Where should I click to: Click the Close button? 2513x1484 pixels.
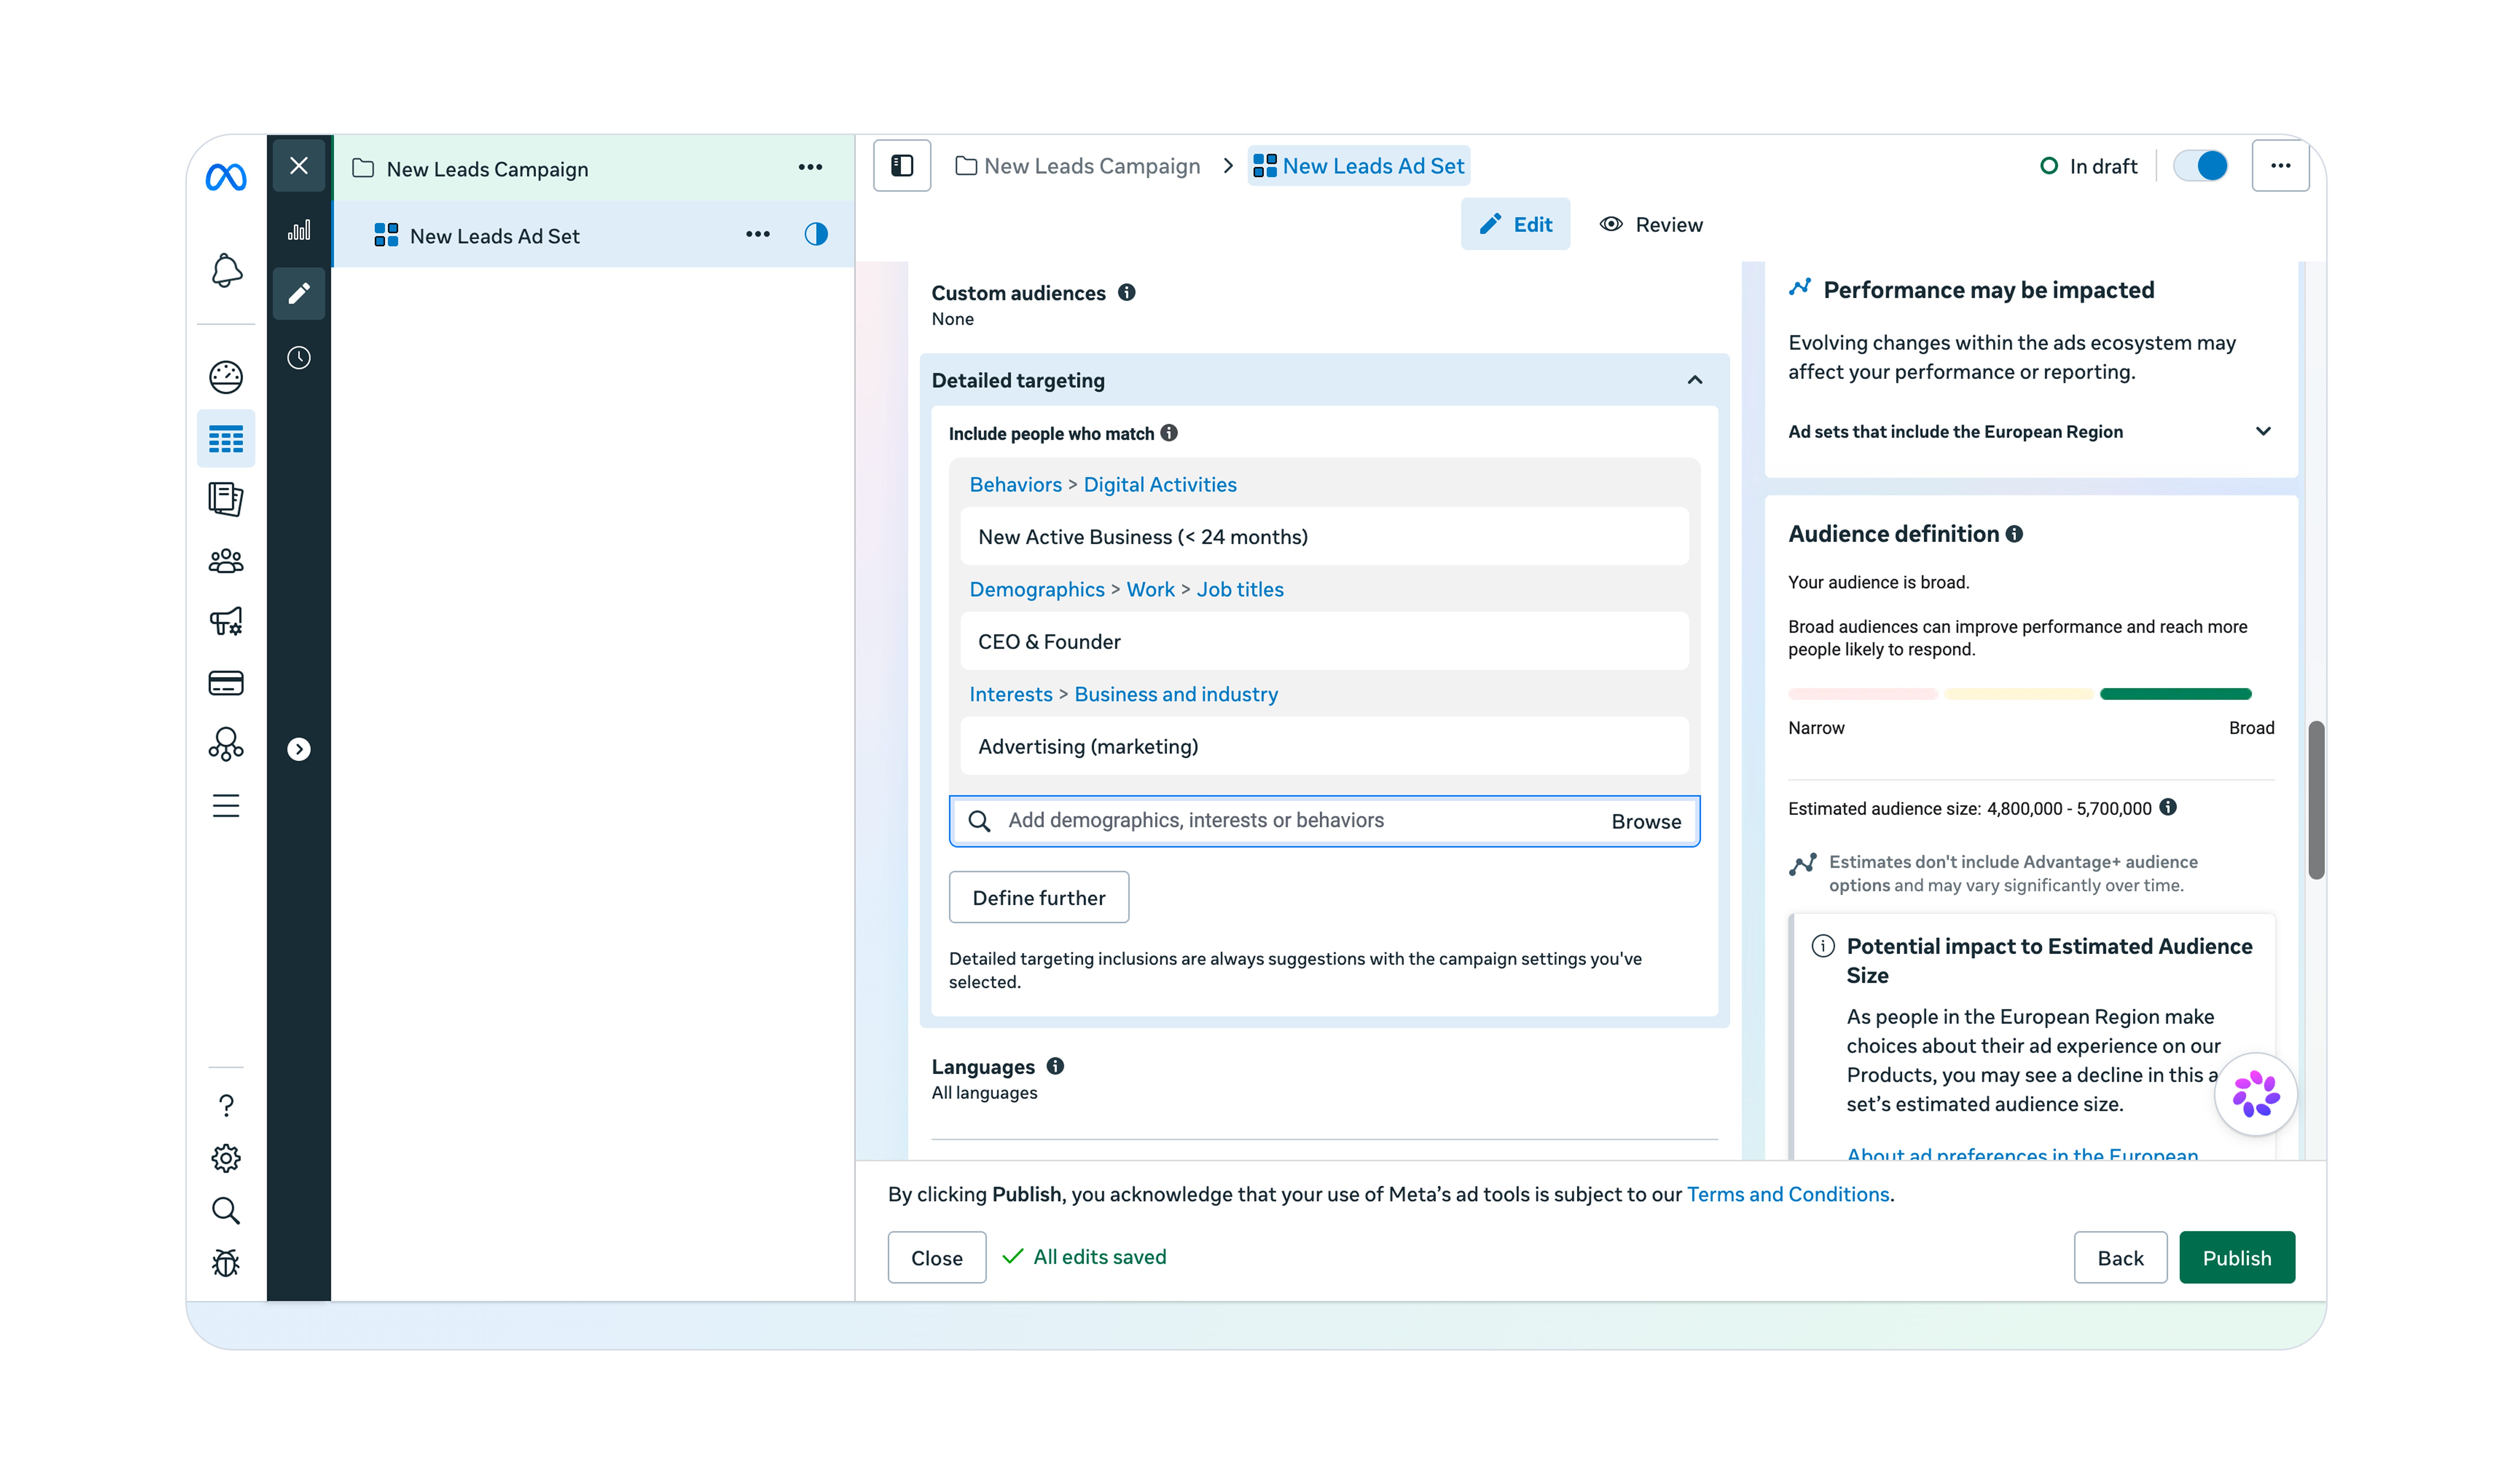pyautogui.click(x=937, y=1257)
